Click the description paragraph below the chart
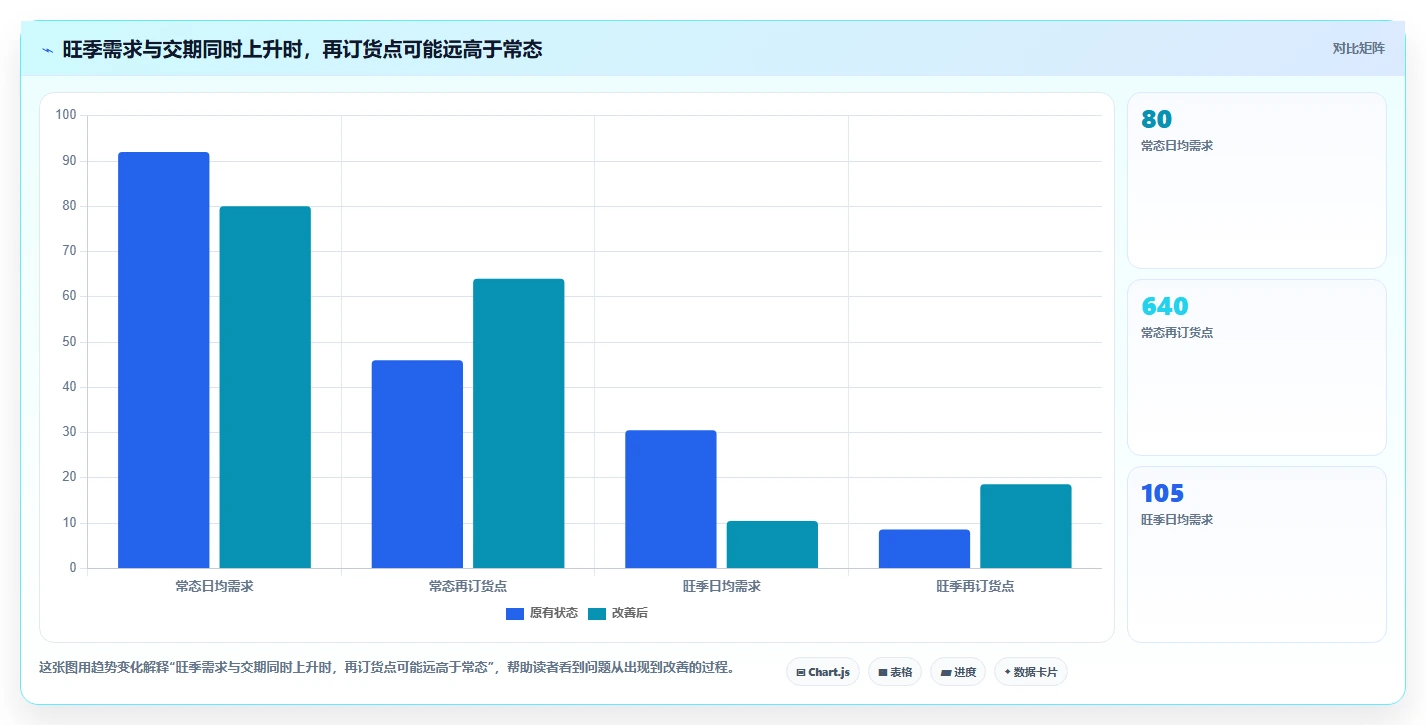 387,667
